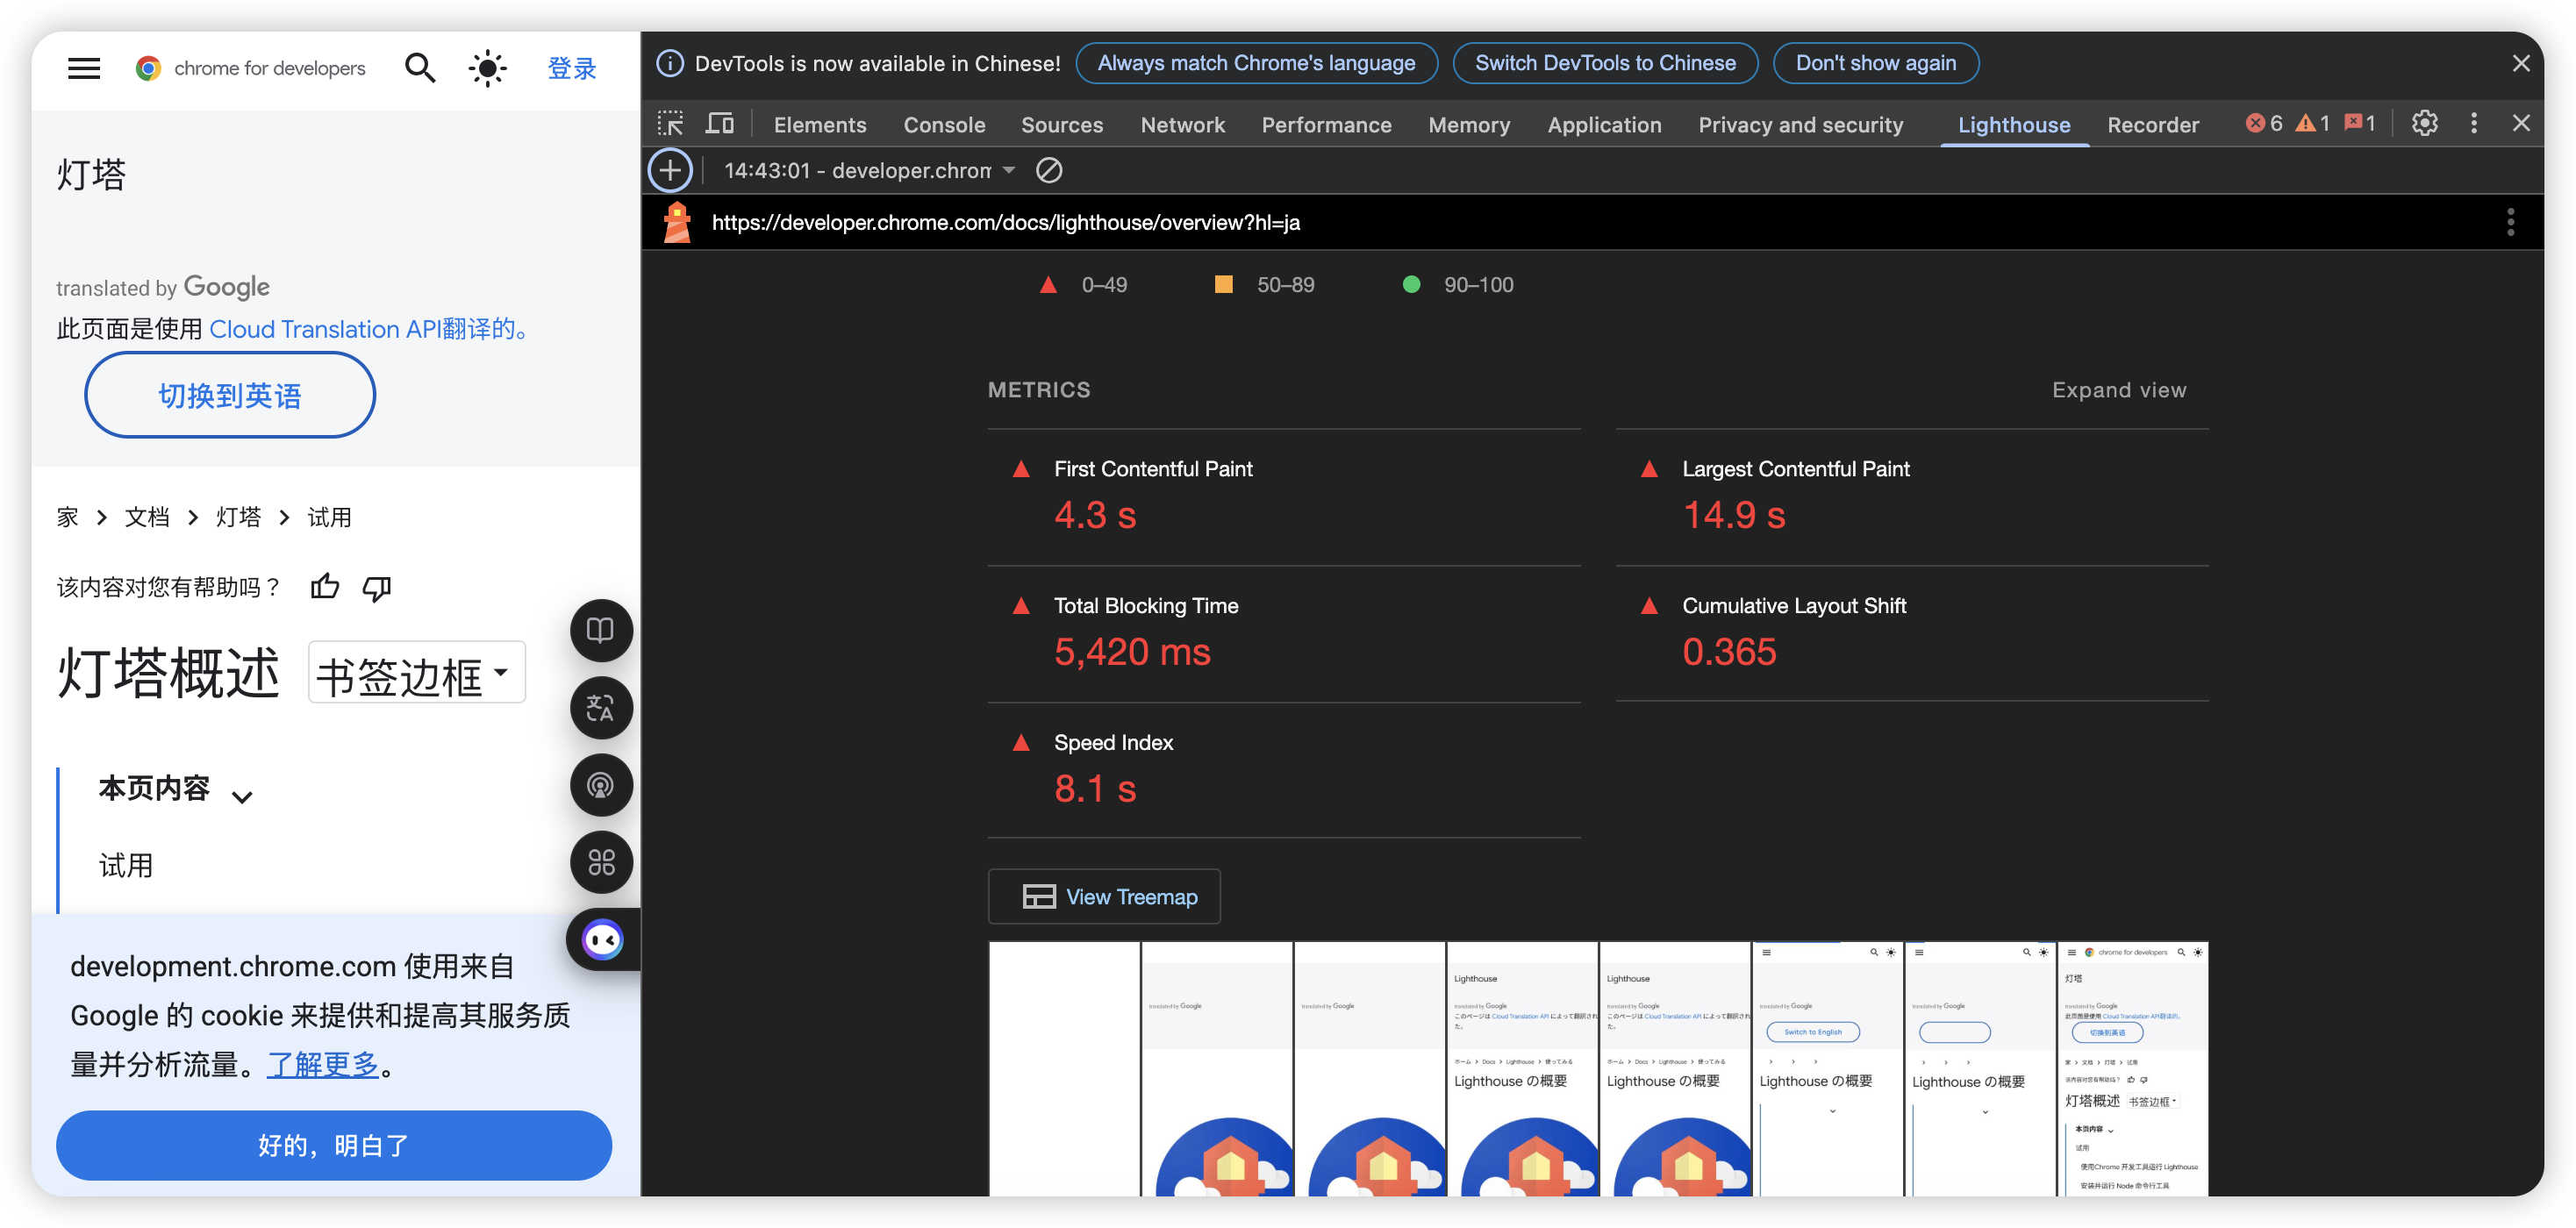2576x1228 pixels.
Task: Click the Largest Contentful Paint metric
Action: click(x=1912, y=498)
